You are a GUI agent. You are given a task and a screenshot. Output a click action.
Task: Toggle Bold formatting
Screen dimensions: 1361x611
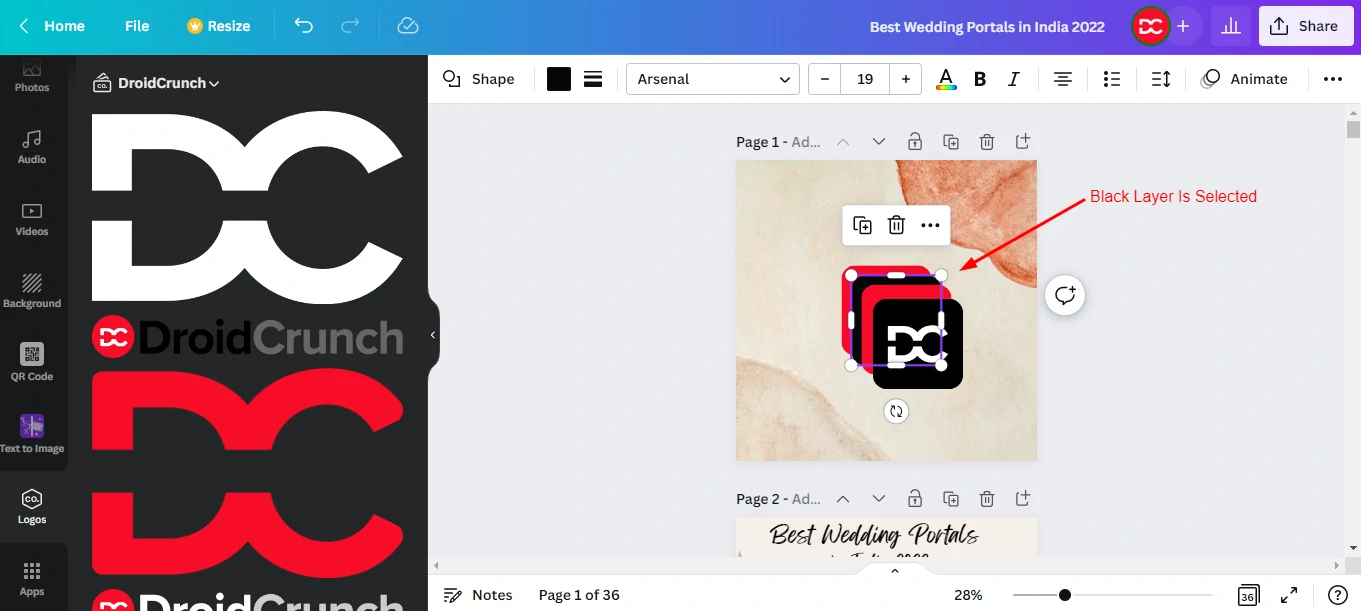980,79
